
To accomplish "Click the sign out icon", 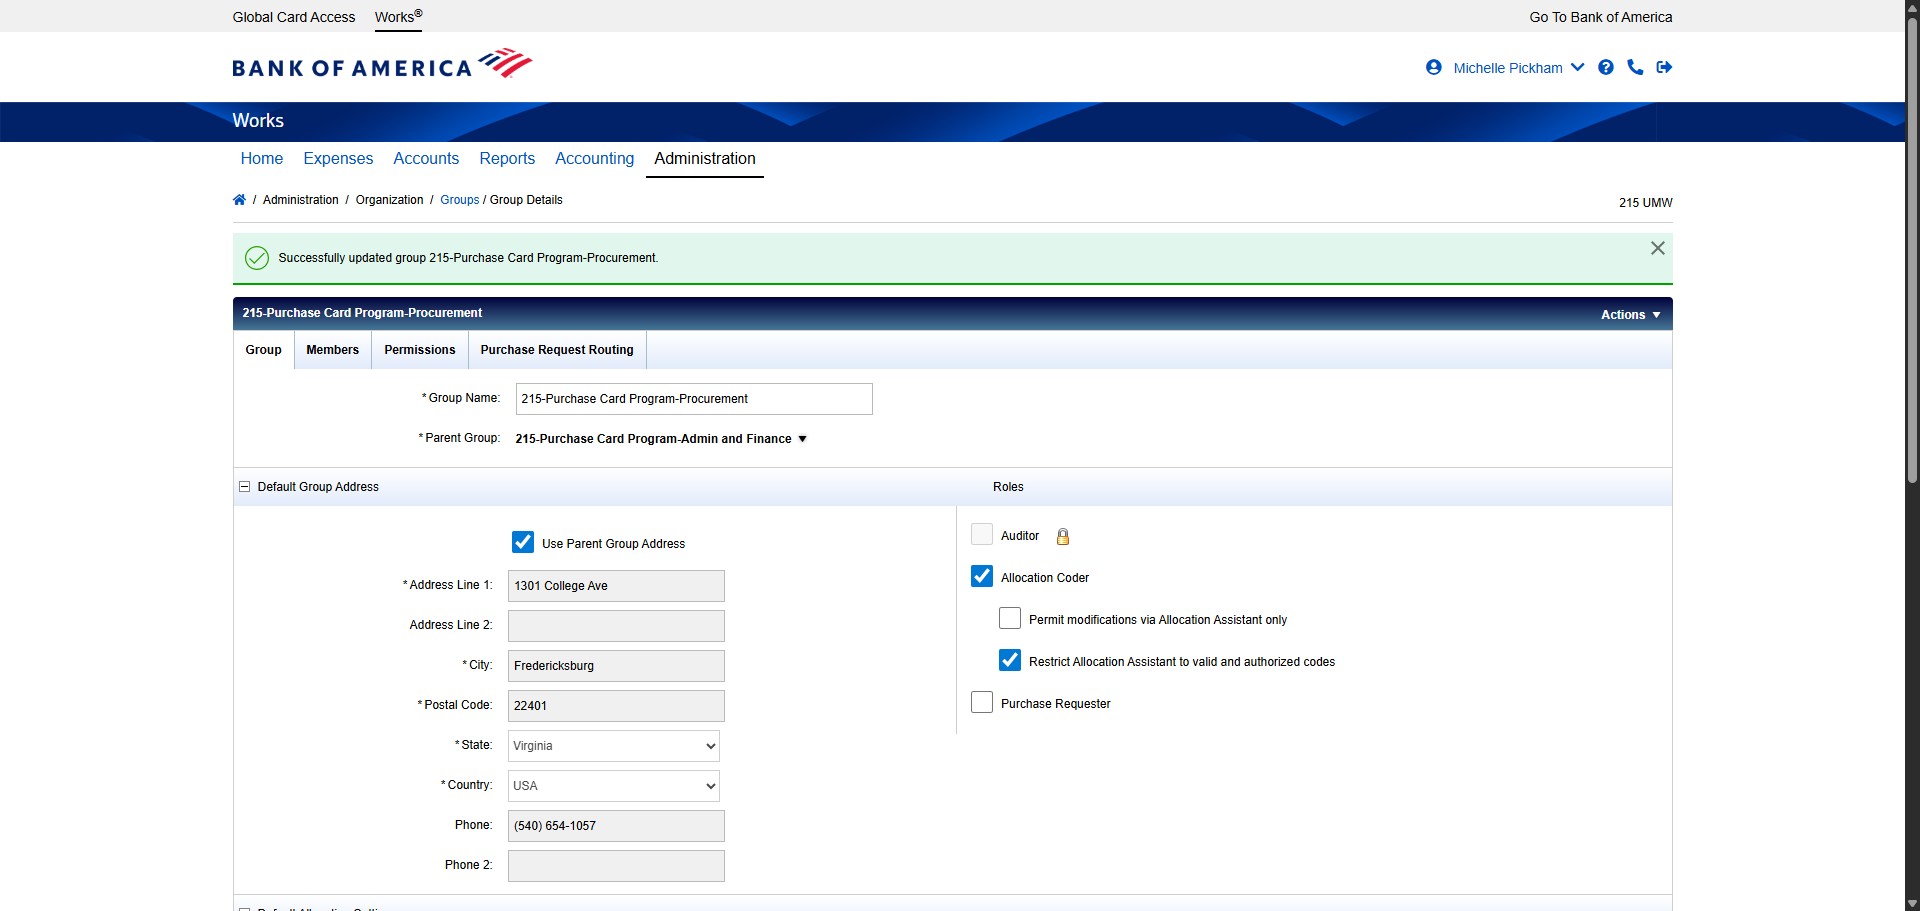I will (1664, 68).
